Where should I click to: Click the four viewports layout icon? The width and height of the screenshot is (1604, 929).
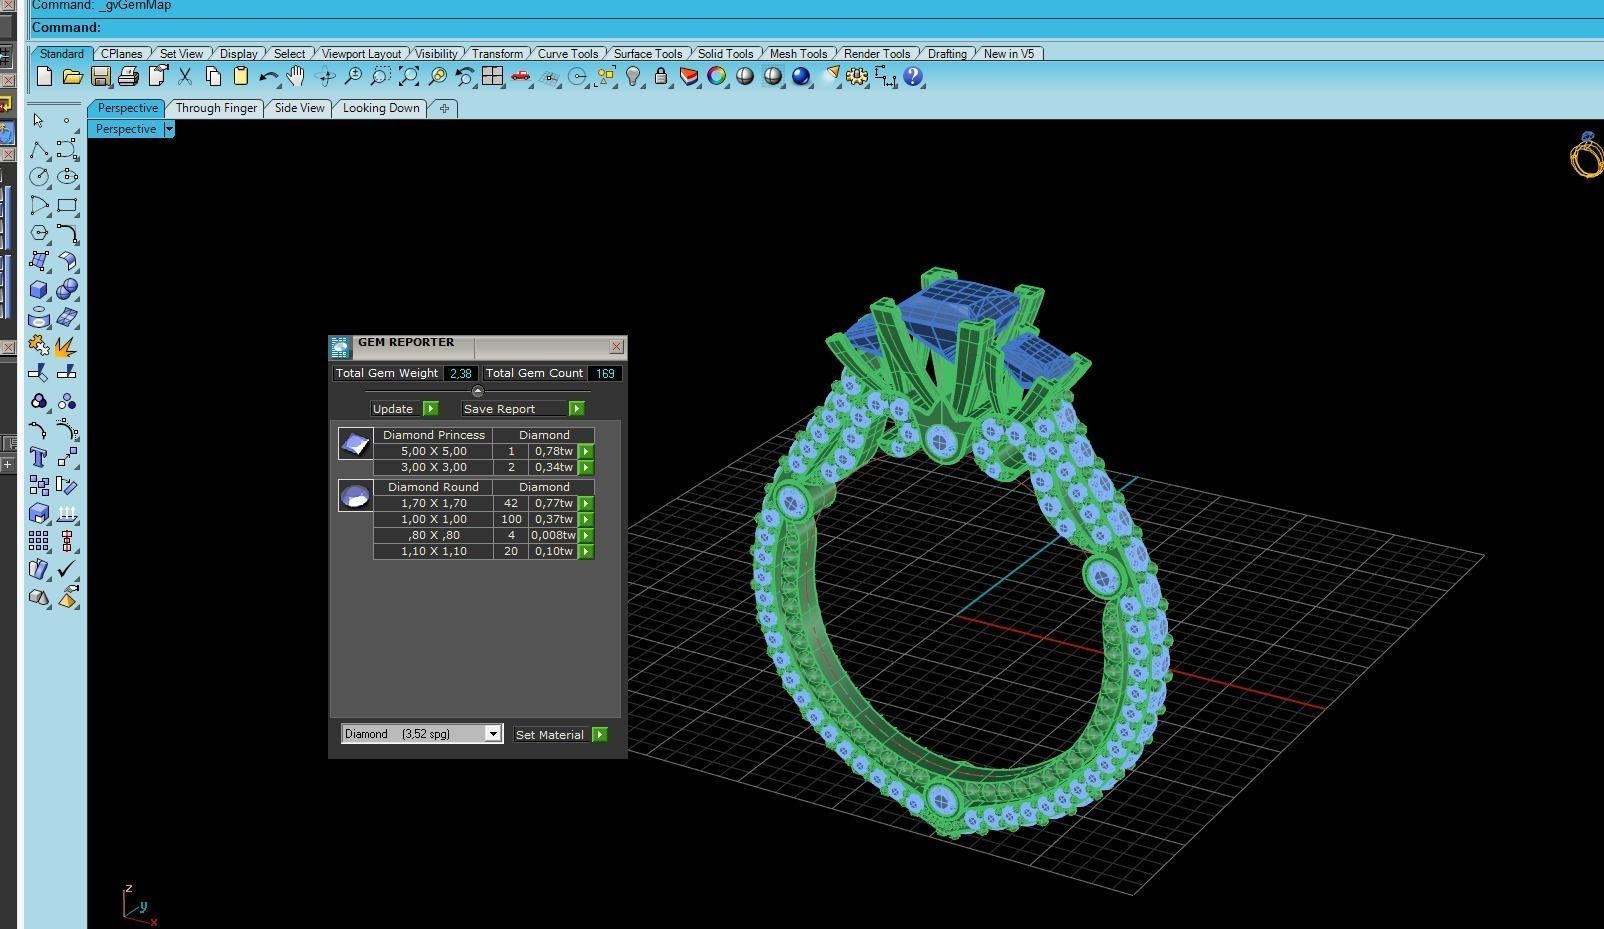[493, 77]
